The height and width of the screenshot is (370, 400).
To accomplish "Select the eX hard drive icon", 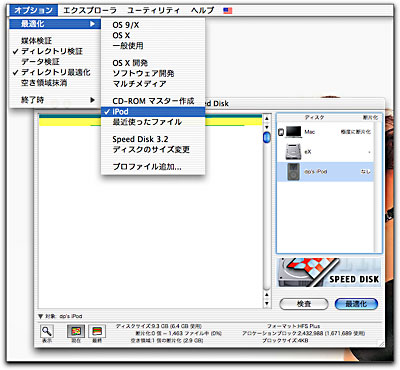I will coord(293,151).
